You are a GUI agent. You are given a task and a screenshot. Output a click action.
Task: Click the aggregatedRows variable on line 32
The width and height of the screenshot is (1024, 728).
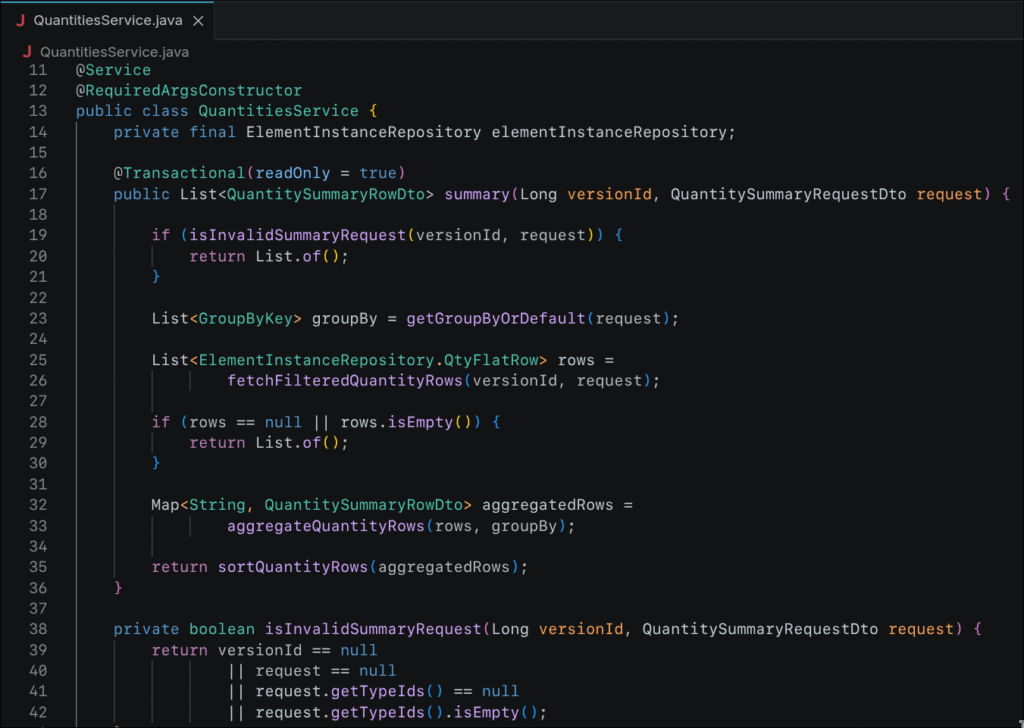coord(547,505)
